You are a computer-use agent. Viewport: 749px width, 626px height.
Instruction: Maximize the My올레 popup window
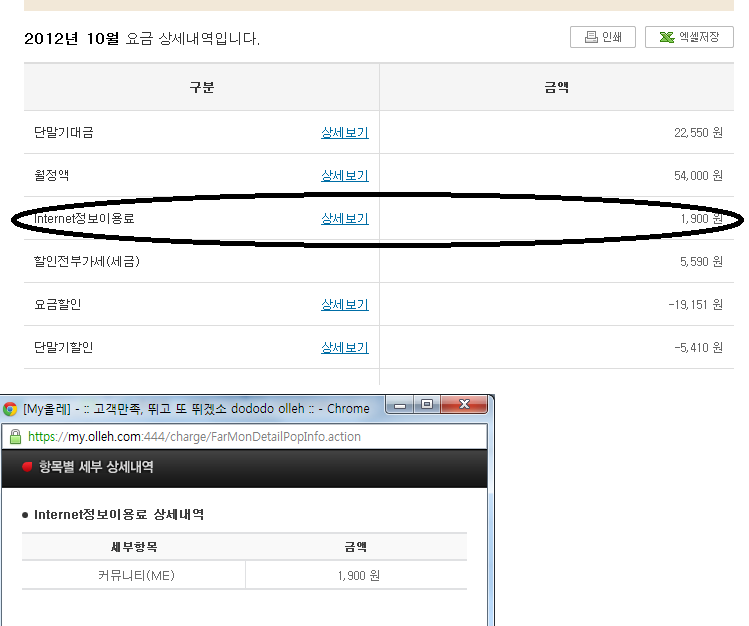click(427, 406)
